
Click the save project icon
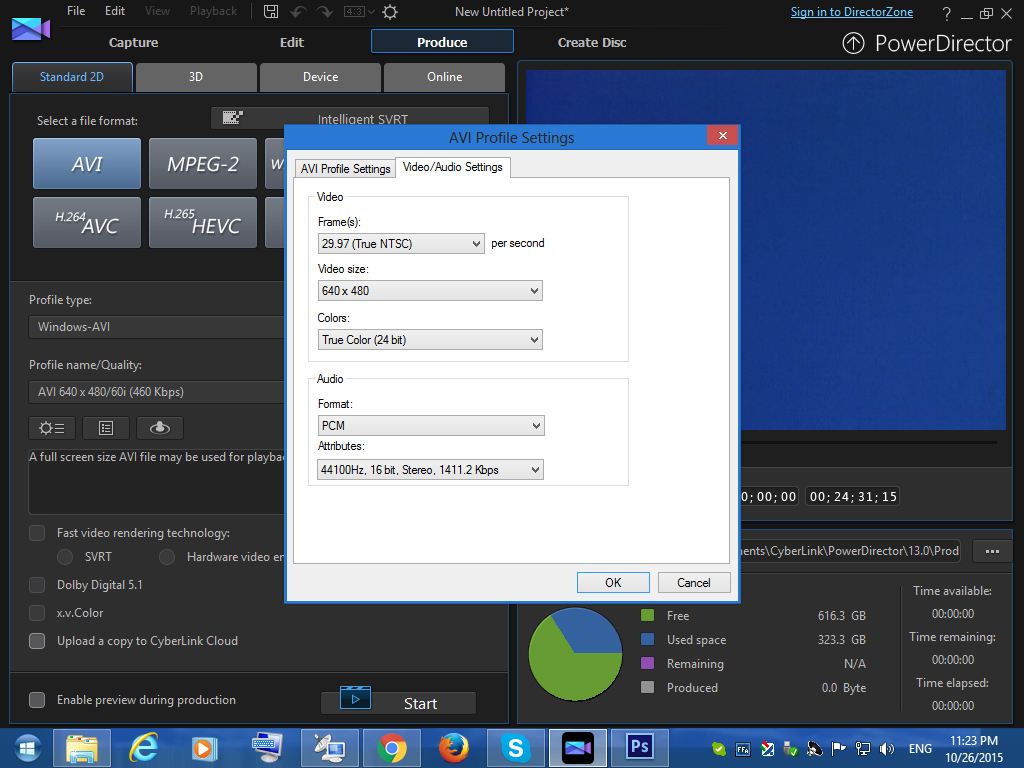270,11
